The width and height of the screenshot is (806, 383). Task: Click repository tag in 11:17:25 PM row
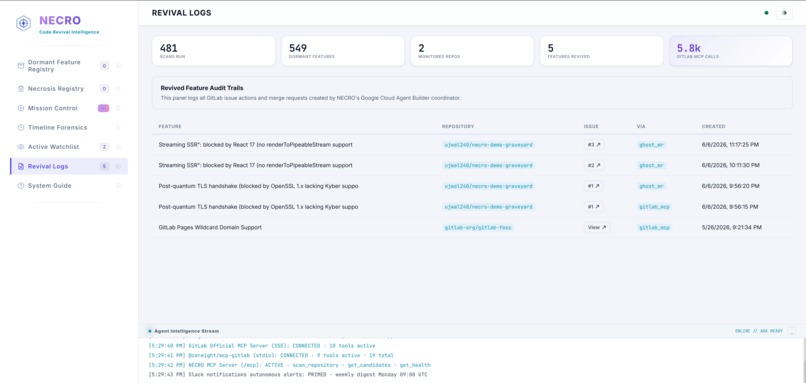click(488, 145)
